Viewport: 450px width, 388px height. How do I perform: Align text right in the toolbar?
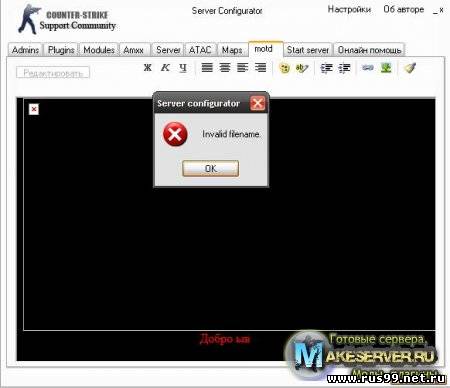tap(260, 68)
